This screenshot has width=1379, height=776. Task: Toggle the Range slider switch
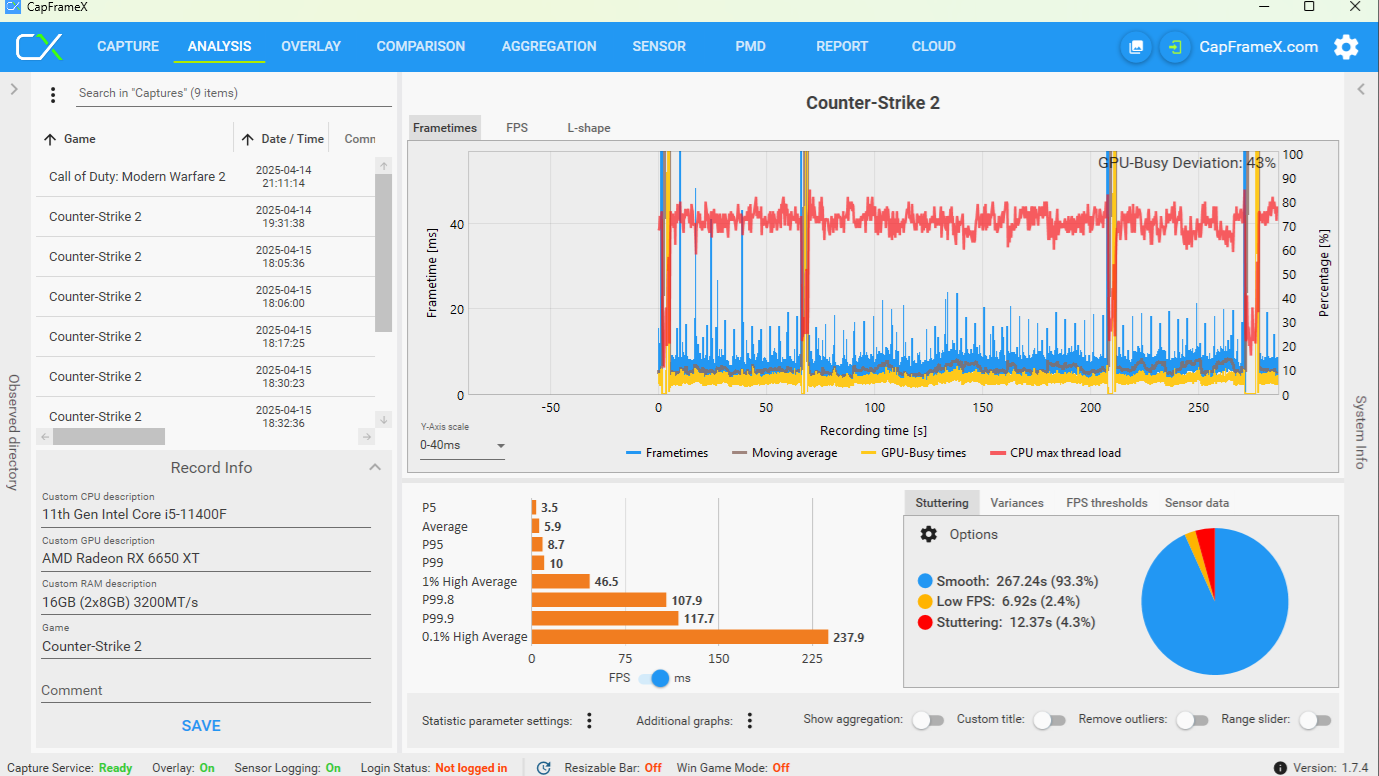pos(1315,720)
